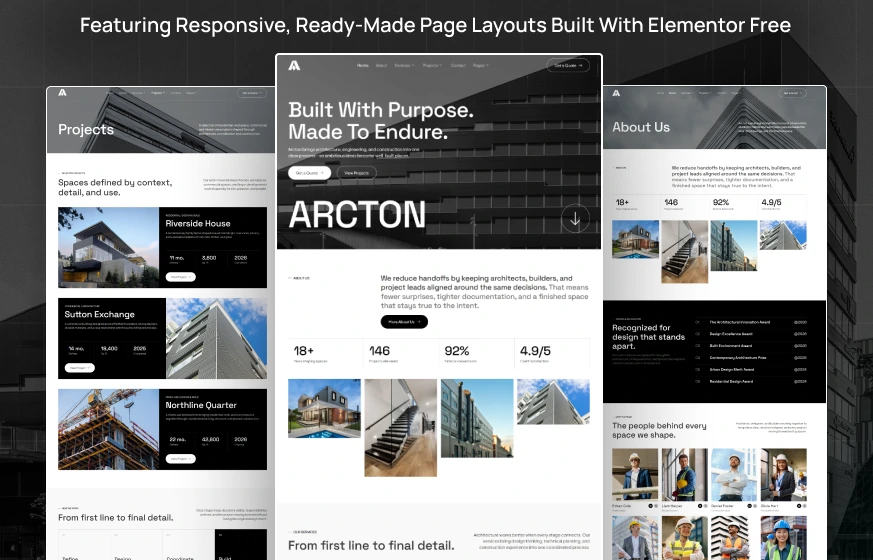Click the More About Us button
Screen dimensions: 873x560
404,322
